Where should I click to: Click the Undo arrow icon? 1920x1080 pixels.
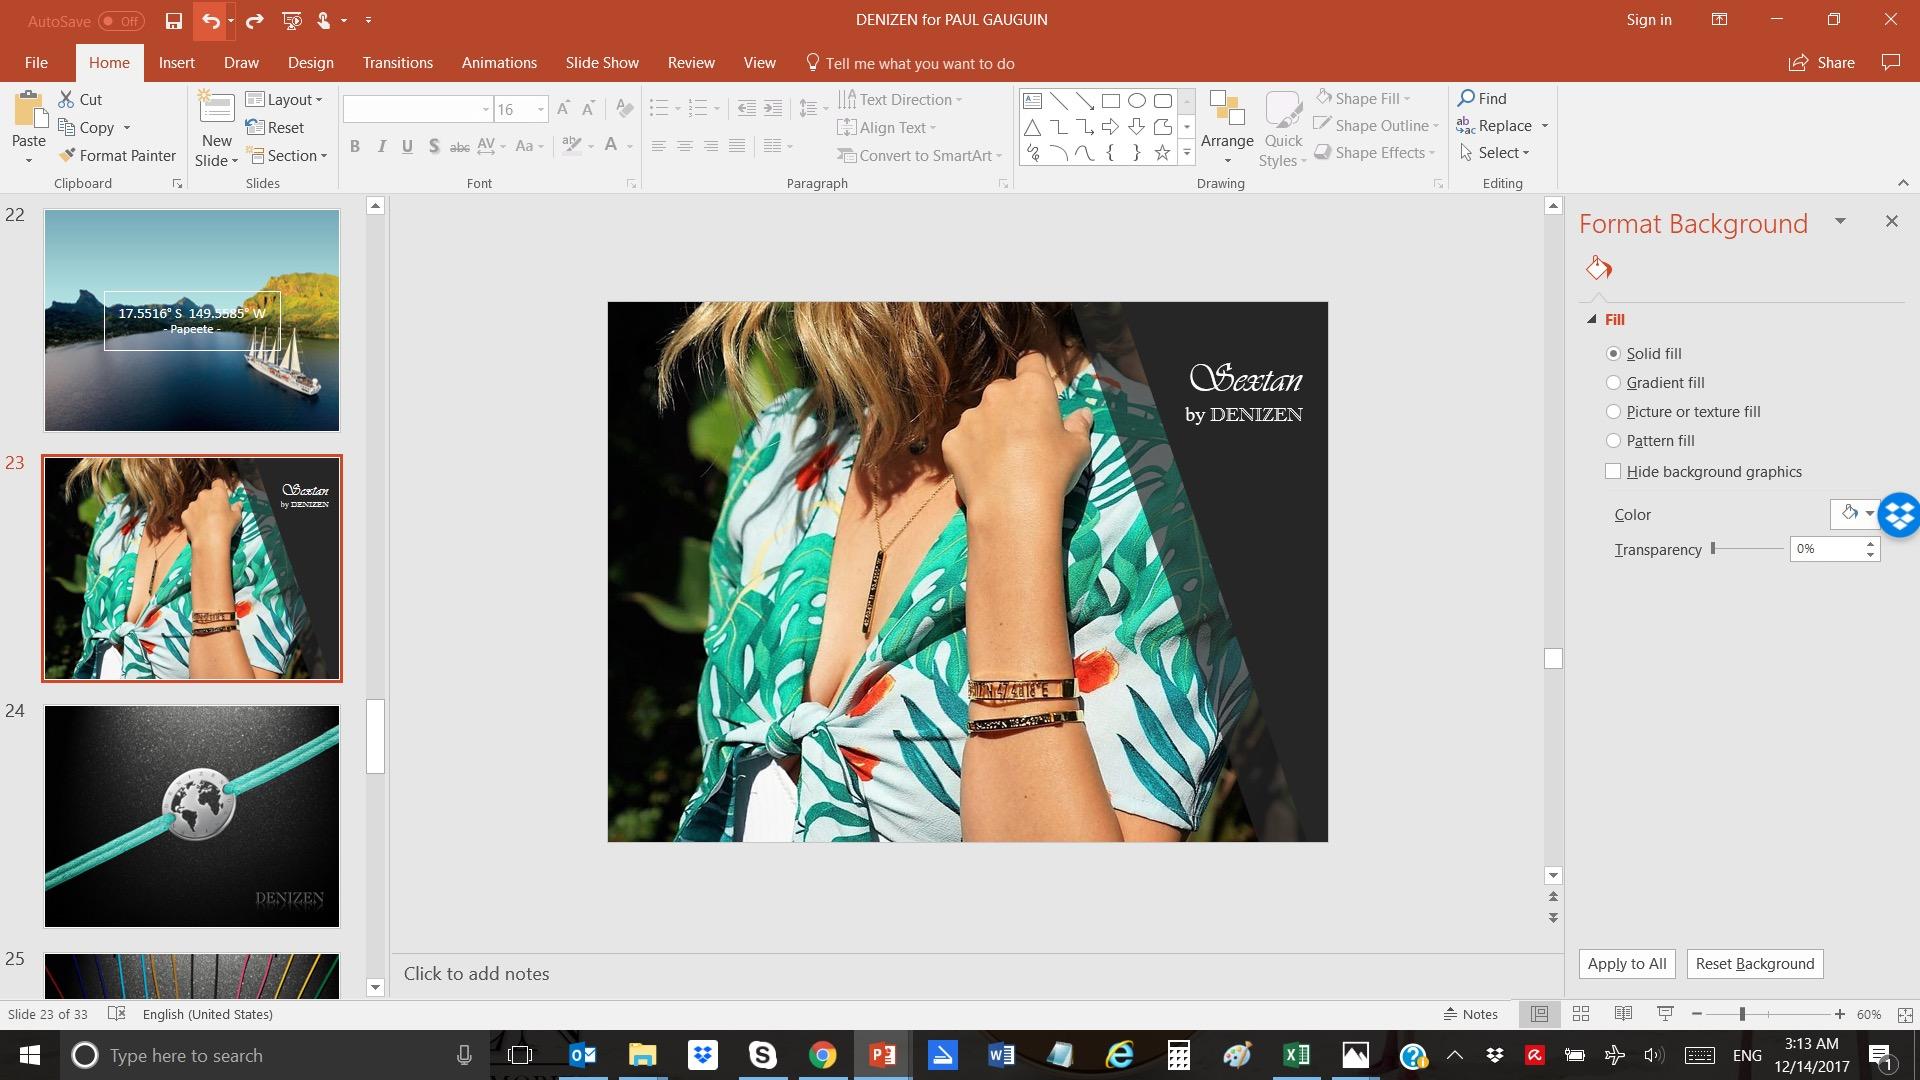pyautogui.click(x=210, y=20)
